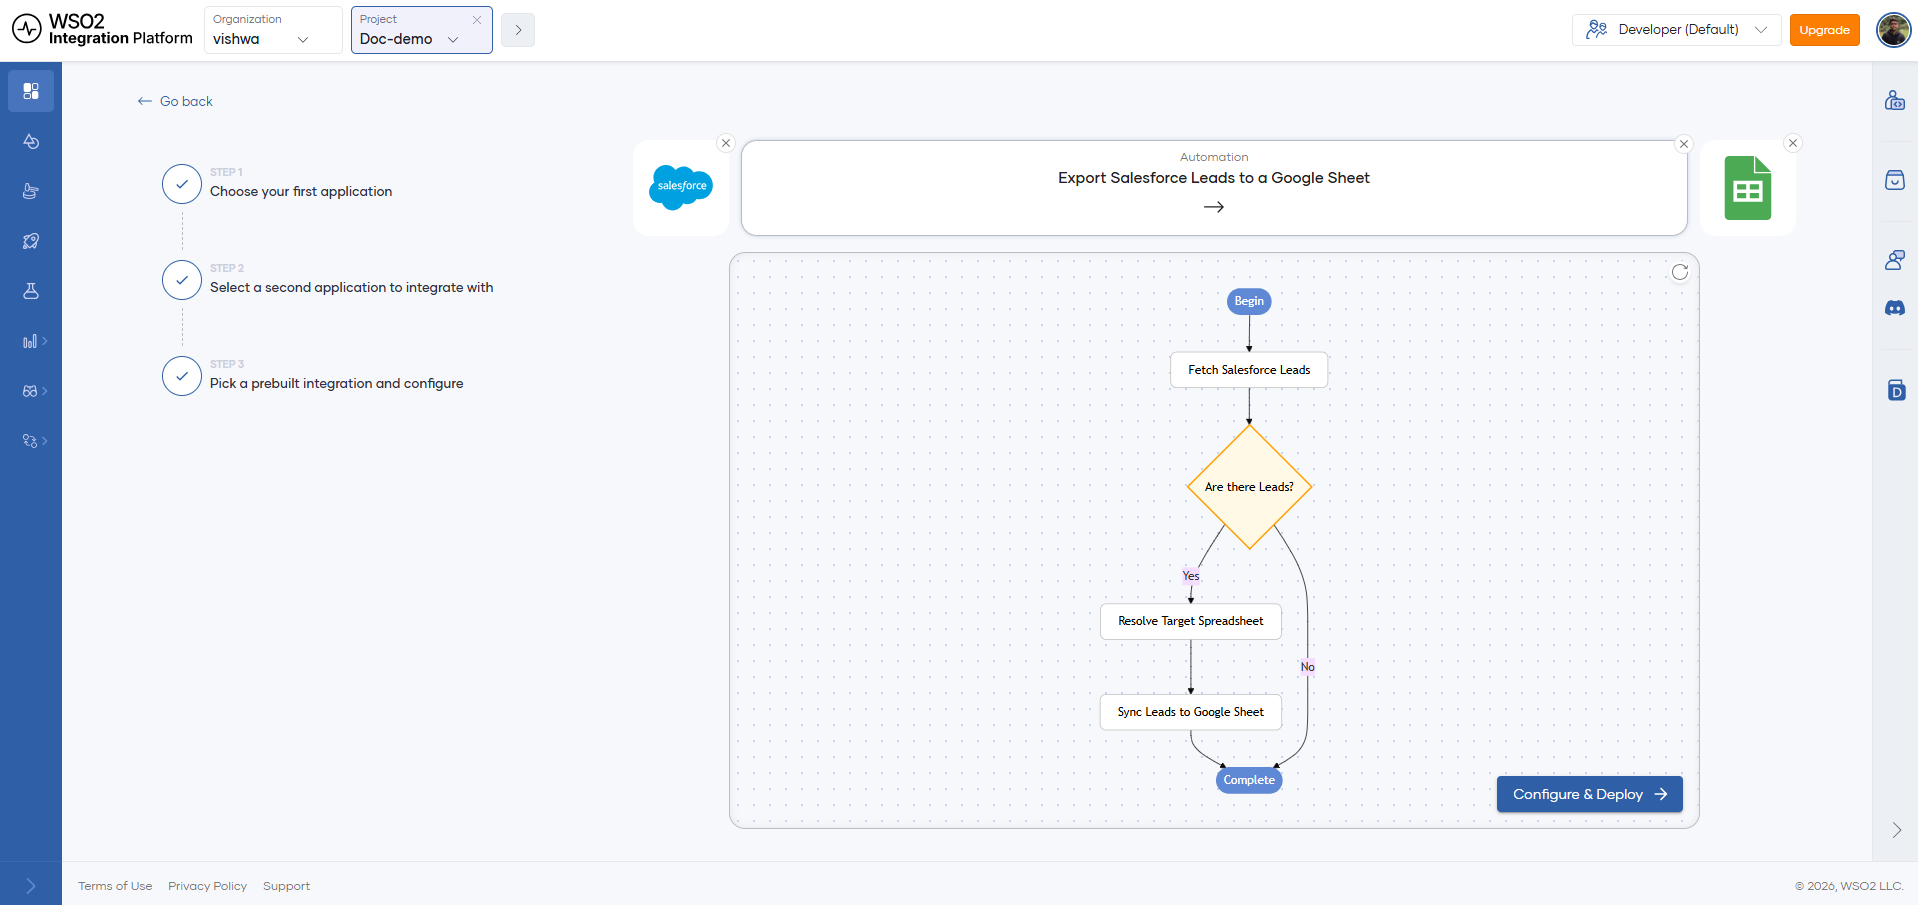
Task: Click the WSO2 Integration Platform logo
Action: click(x=102, y=30)
